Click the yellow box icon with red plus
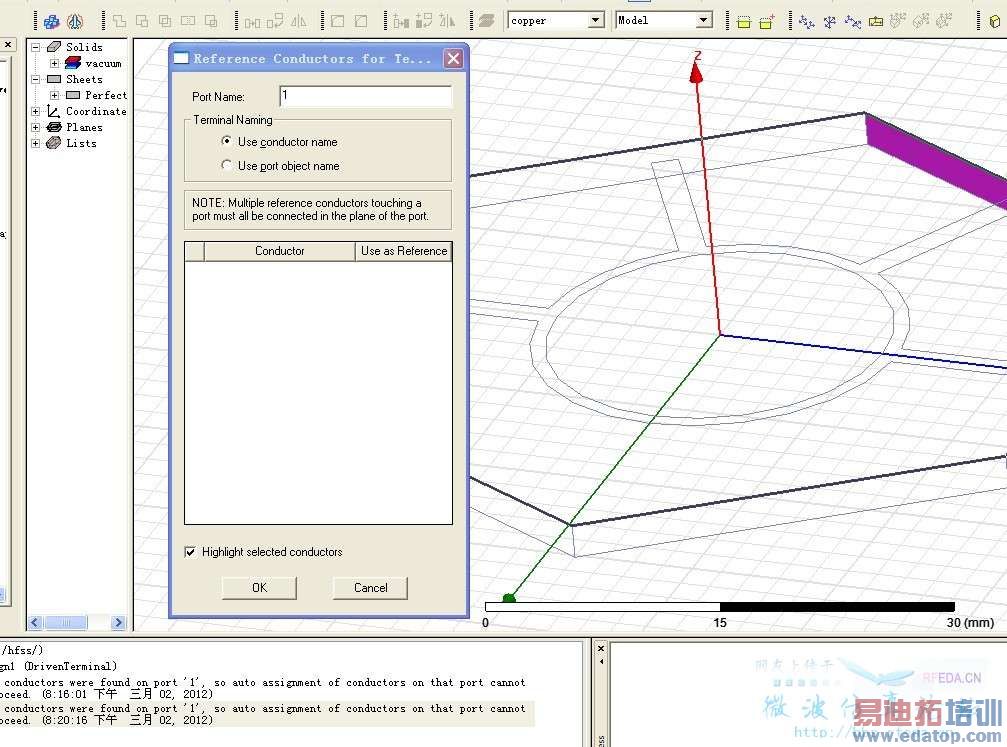 tap(767, 20)
